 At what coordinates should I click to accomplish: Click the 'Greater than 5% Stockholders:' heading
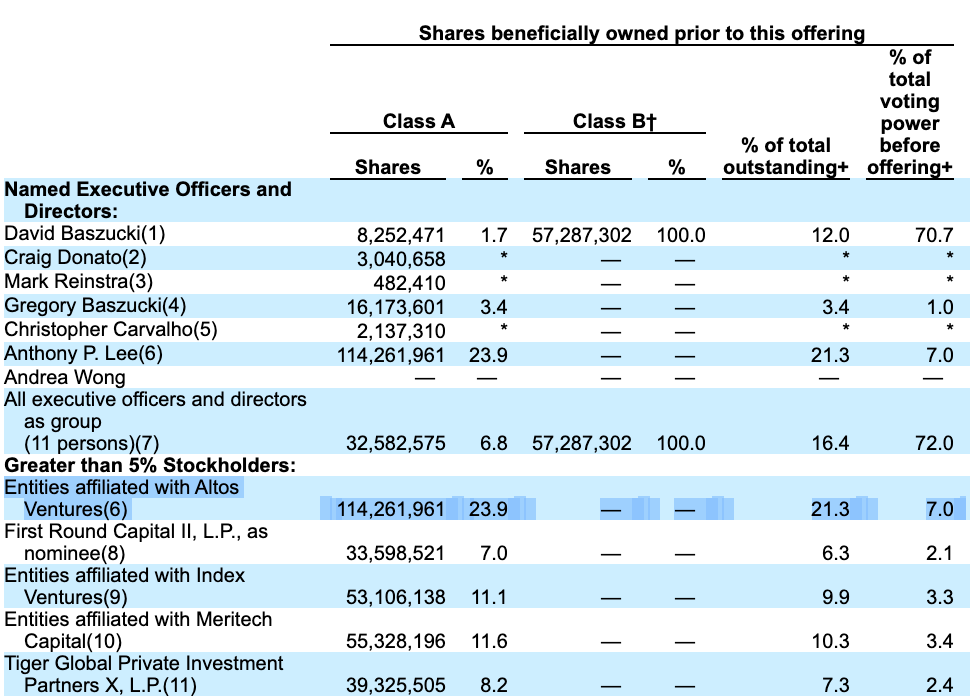click(150, 465)
